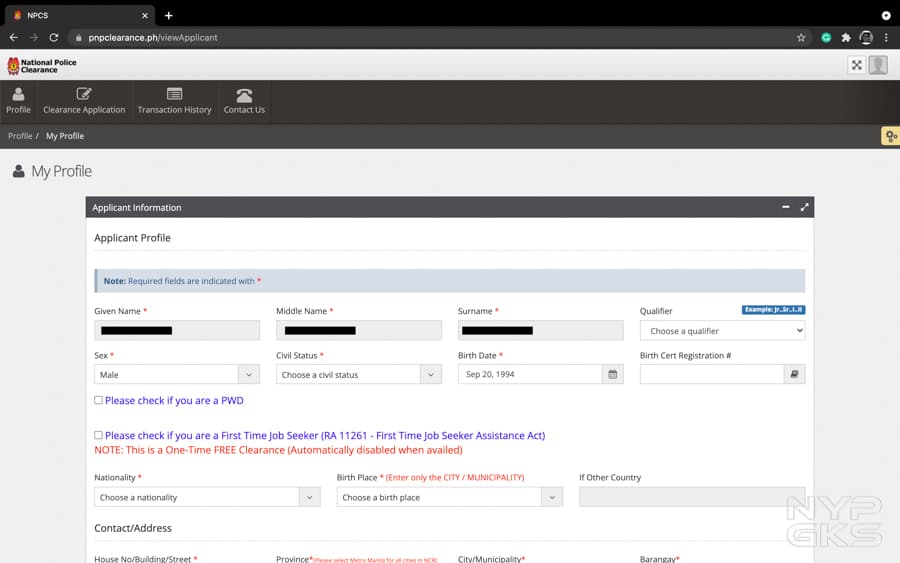Image resolution: width=900 pixels, height=563 pixels.
Task: Click the Birth Cert Registration book icon
Action: pos(795,375)
